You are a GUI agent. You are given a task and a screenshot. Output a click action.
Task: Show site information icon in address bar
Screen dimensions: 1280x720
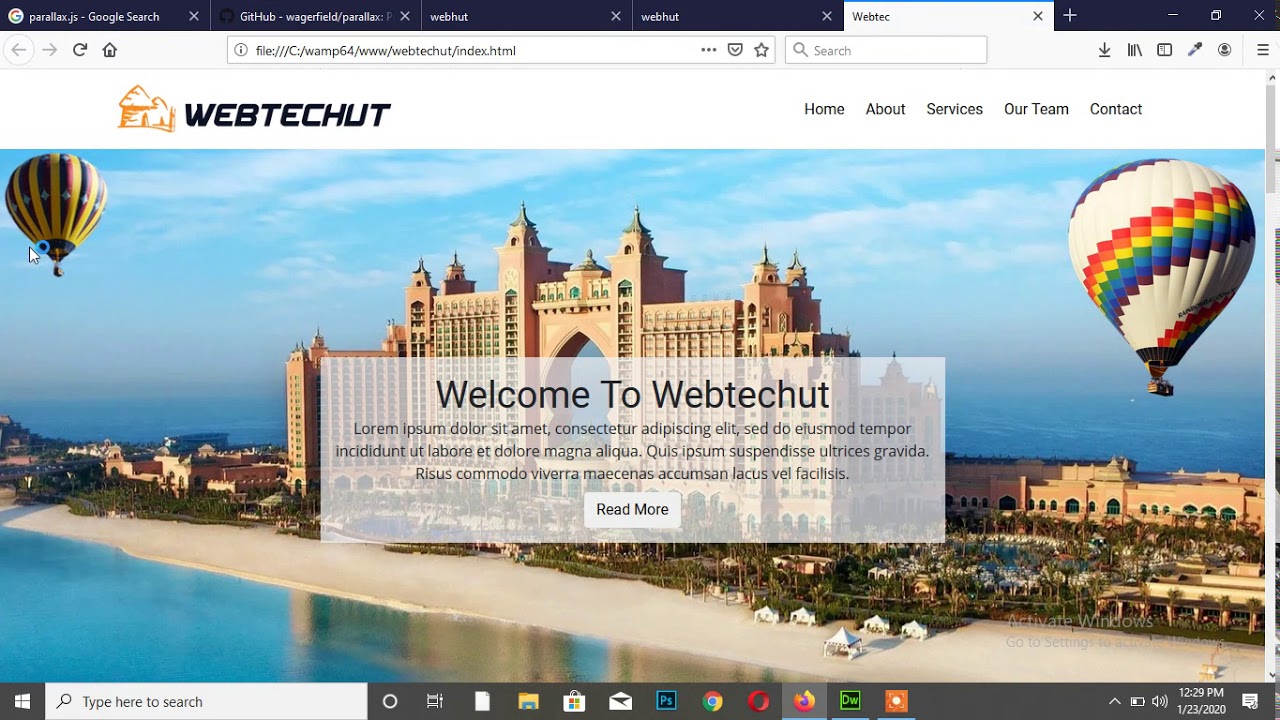click(241, 50)
